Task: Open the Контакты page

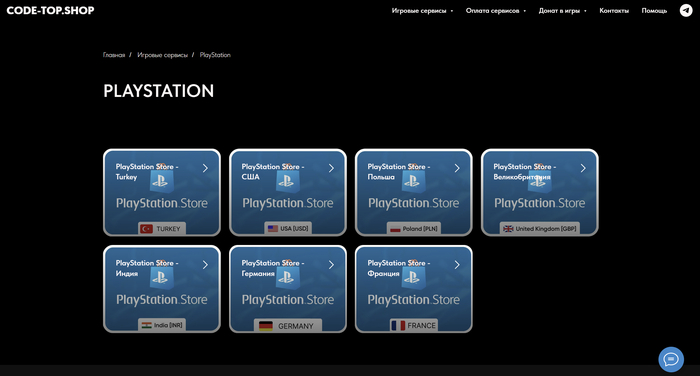Action: [614, 11]
